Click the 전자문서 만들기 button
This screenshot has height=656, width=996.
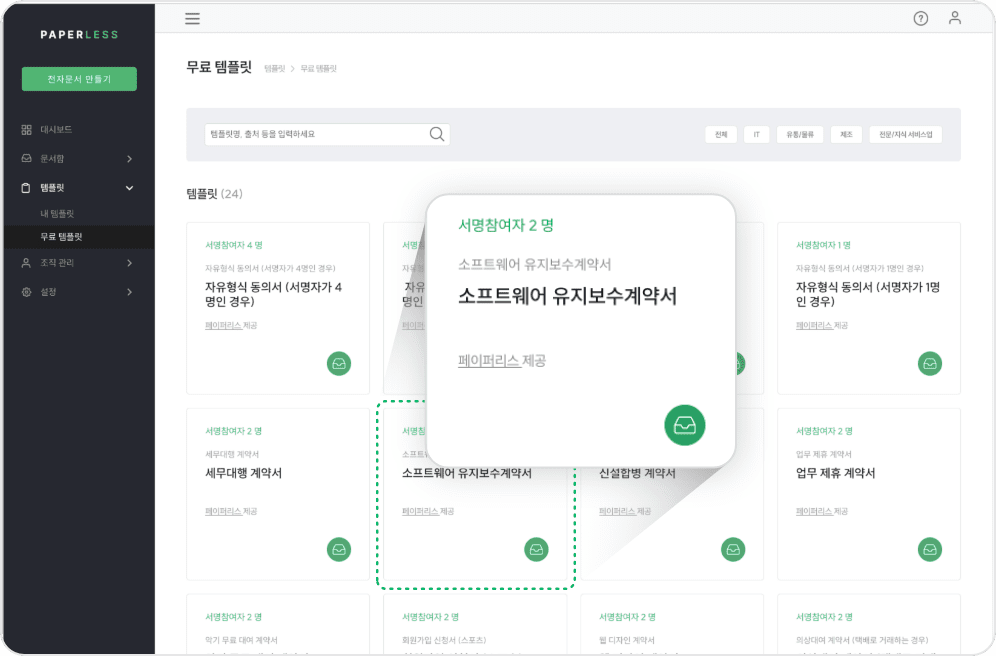(x=78, y=78)
